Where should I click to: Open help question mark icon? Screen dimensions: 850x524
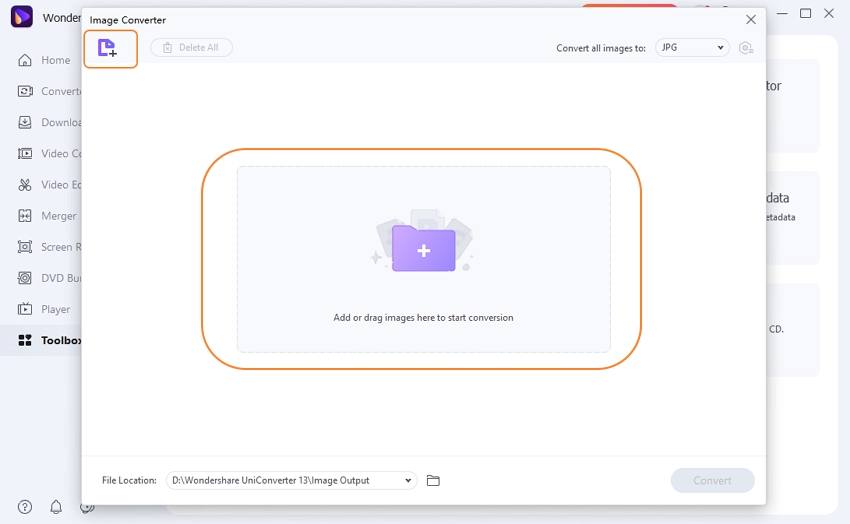pyautogui.click(x=25, y=507)
